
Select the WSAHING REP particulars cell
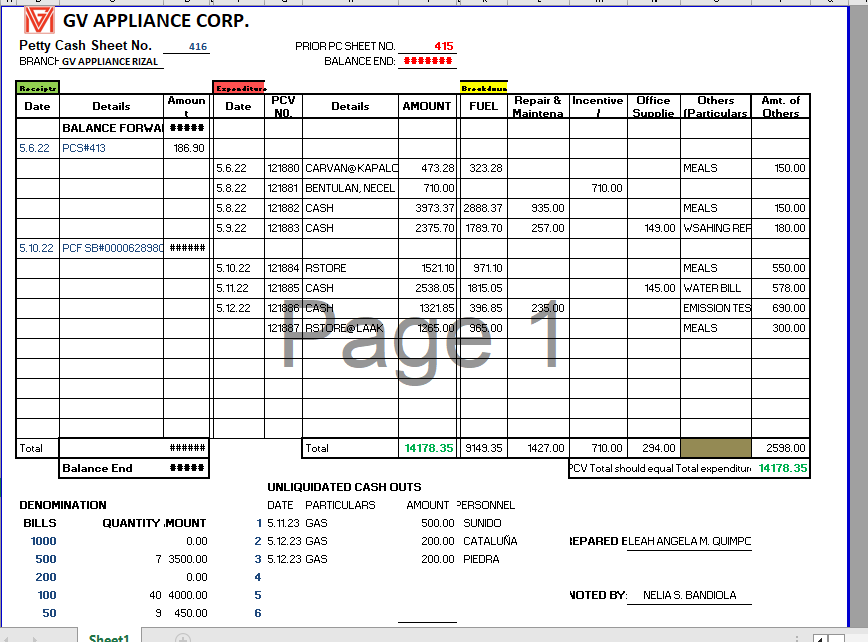tap(716, 228)
